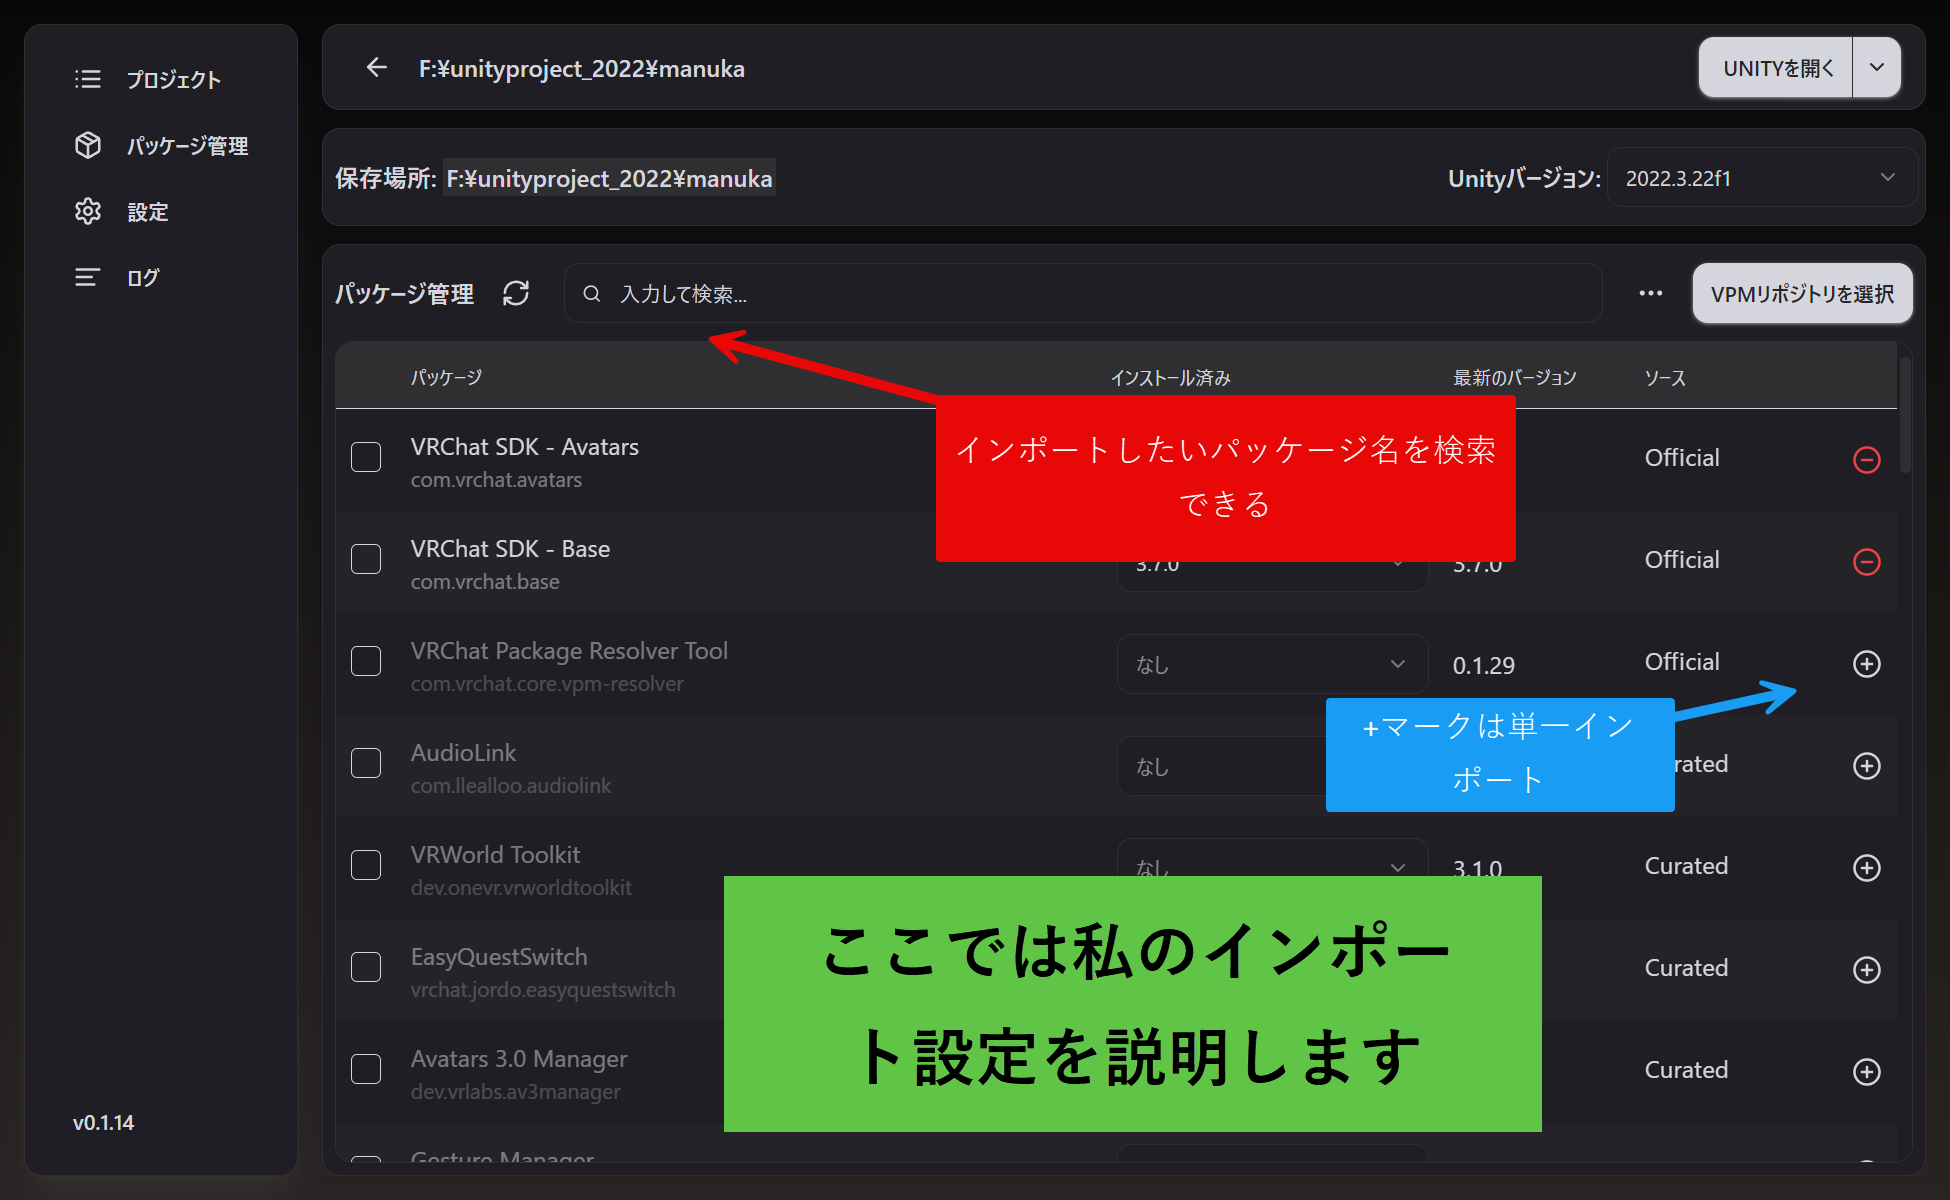Click the settings gear icon in sidebar

point(88,211)
